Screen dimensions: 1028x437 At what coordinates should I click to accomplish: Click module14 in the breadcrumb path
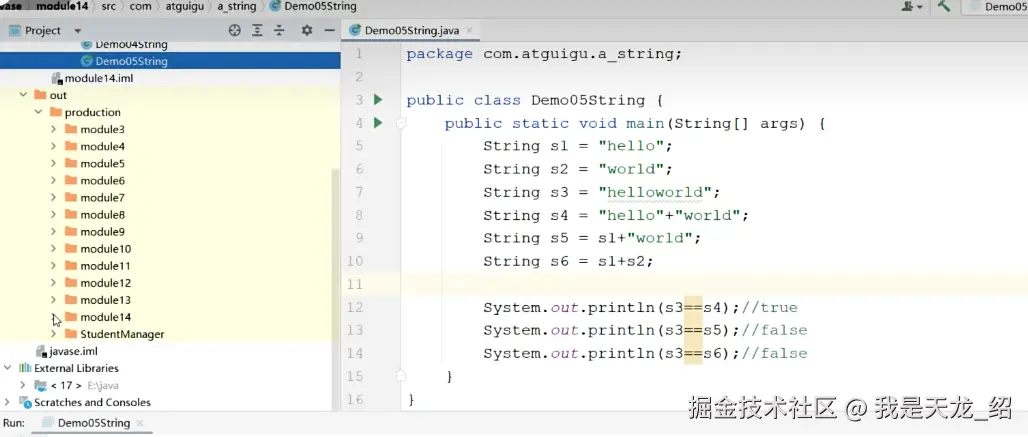(62, 7)
